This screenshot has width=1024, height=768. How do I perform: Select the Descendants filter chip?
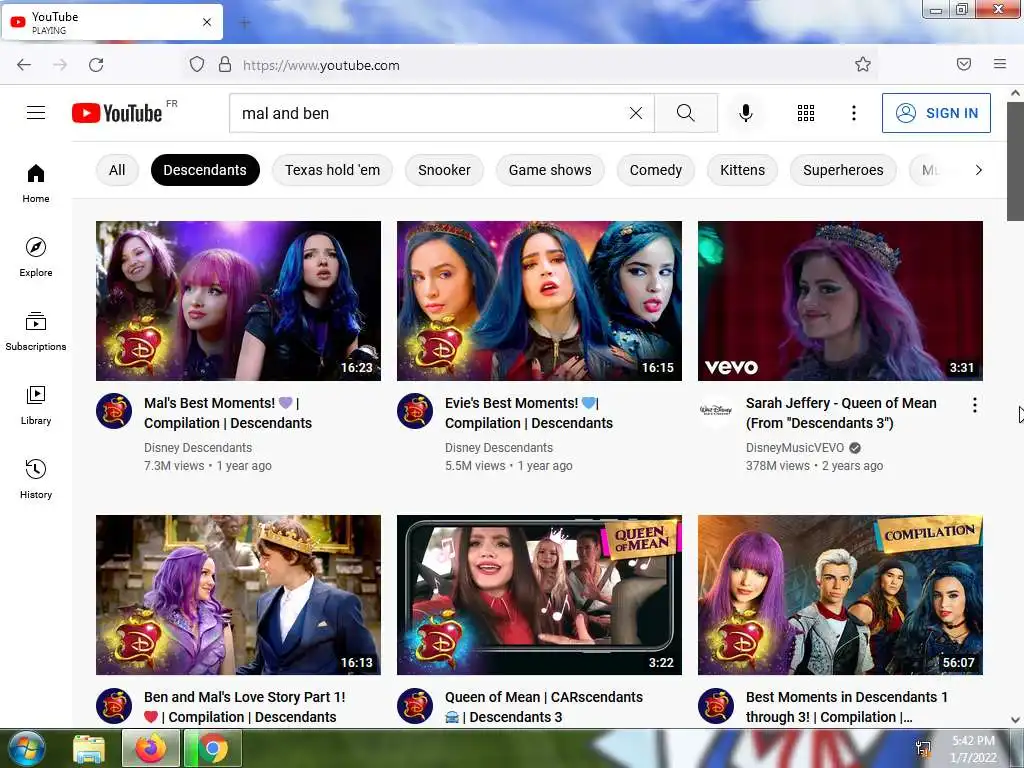[x=205, y=170]
